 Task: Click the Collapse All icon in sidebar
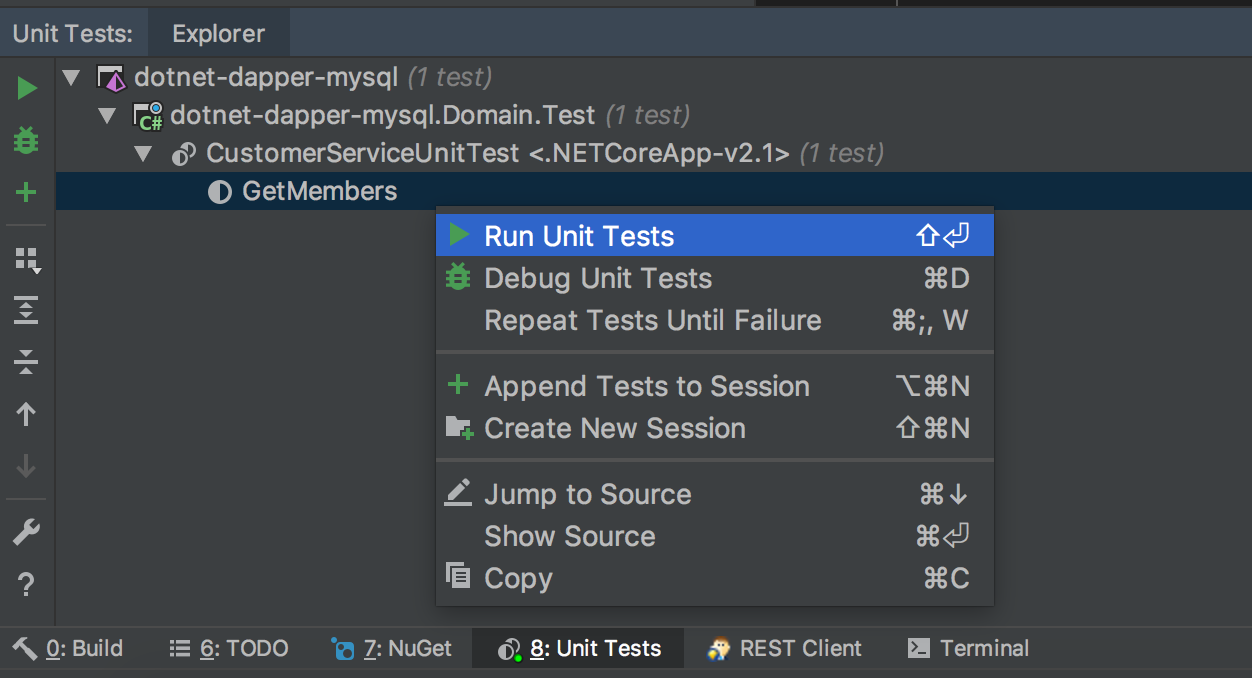[x=27, y=362]
